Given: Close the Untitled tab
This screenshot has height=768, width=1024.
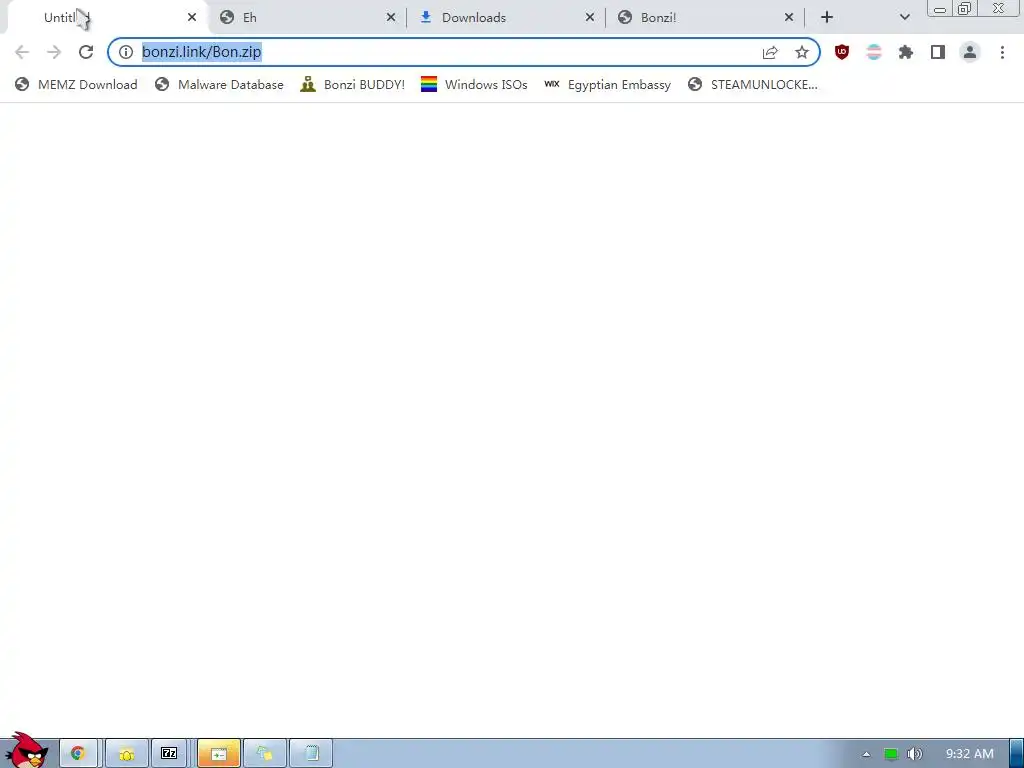Looking at the screenshot, I should click(x=192, y=18).
